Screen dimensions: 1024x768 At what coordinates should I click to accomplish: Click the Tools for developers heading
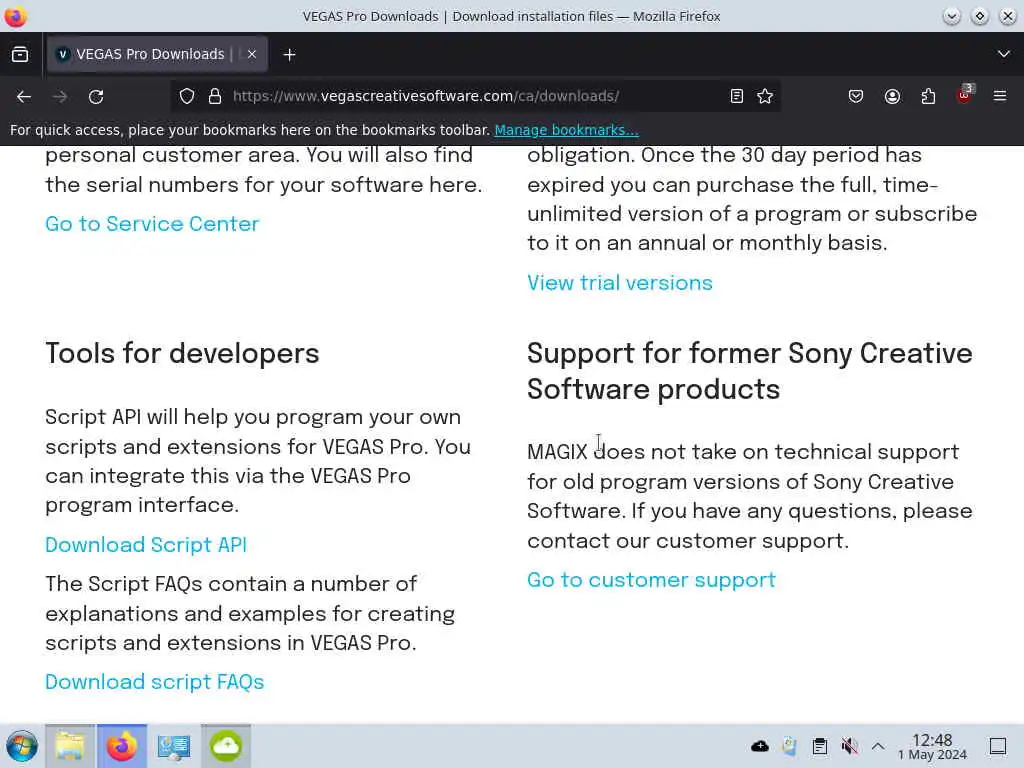tap(182, 353)
